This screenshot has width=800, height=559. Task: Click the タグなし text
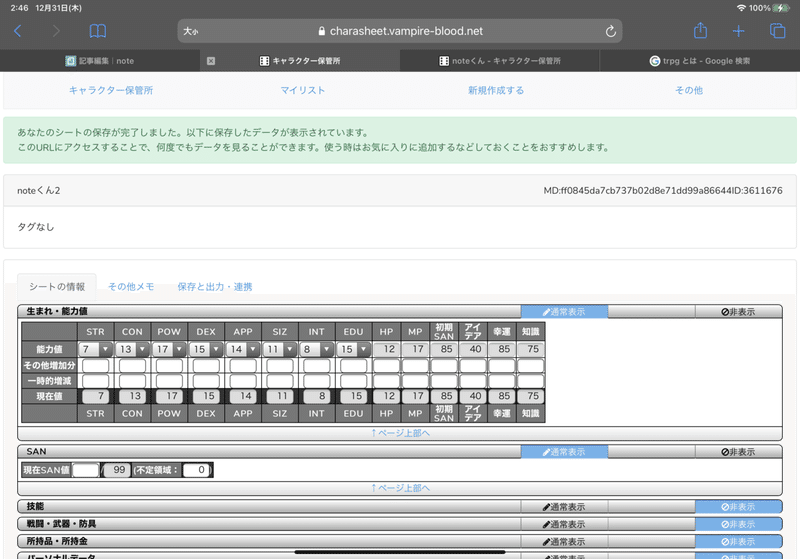[36, 227]
